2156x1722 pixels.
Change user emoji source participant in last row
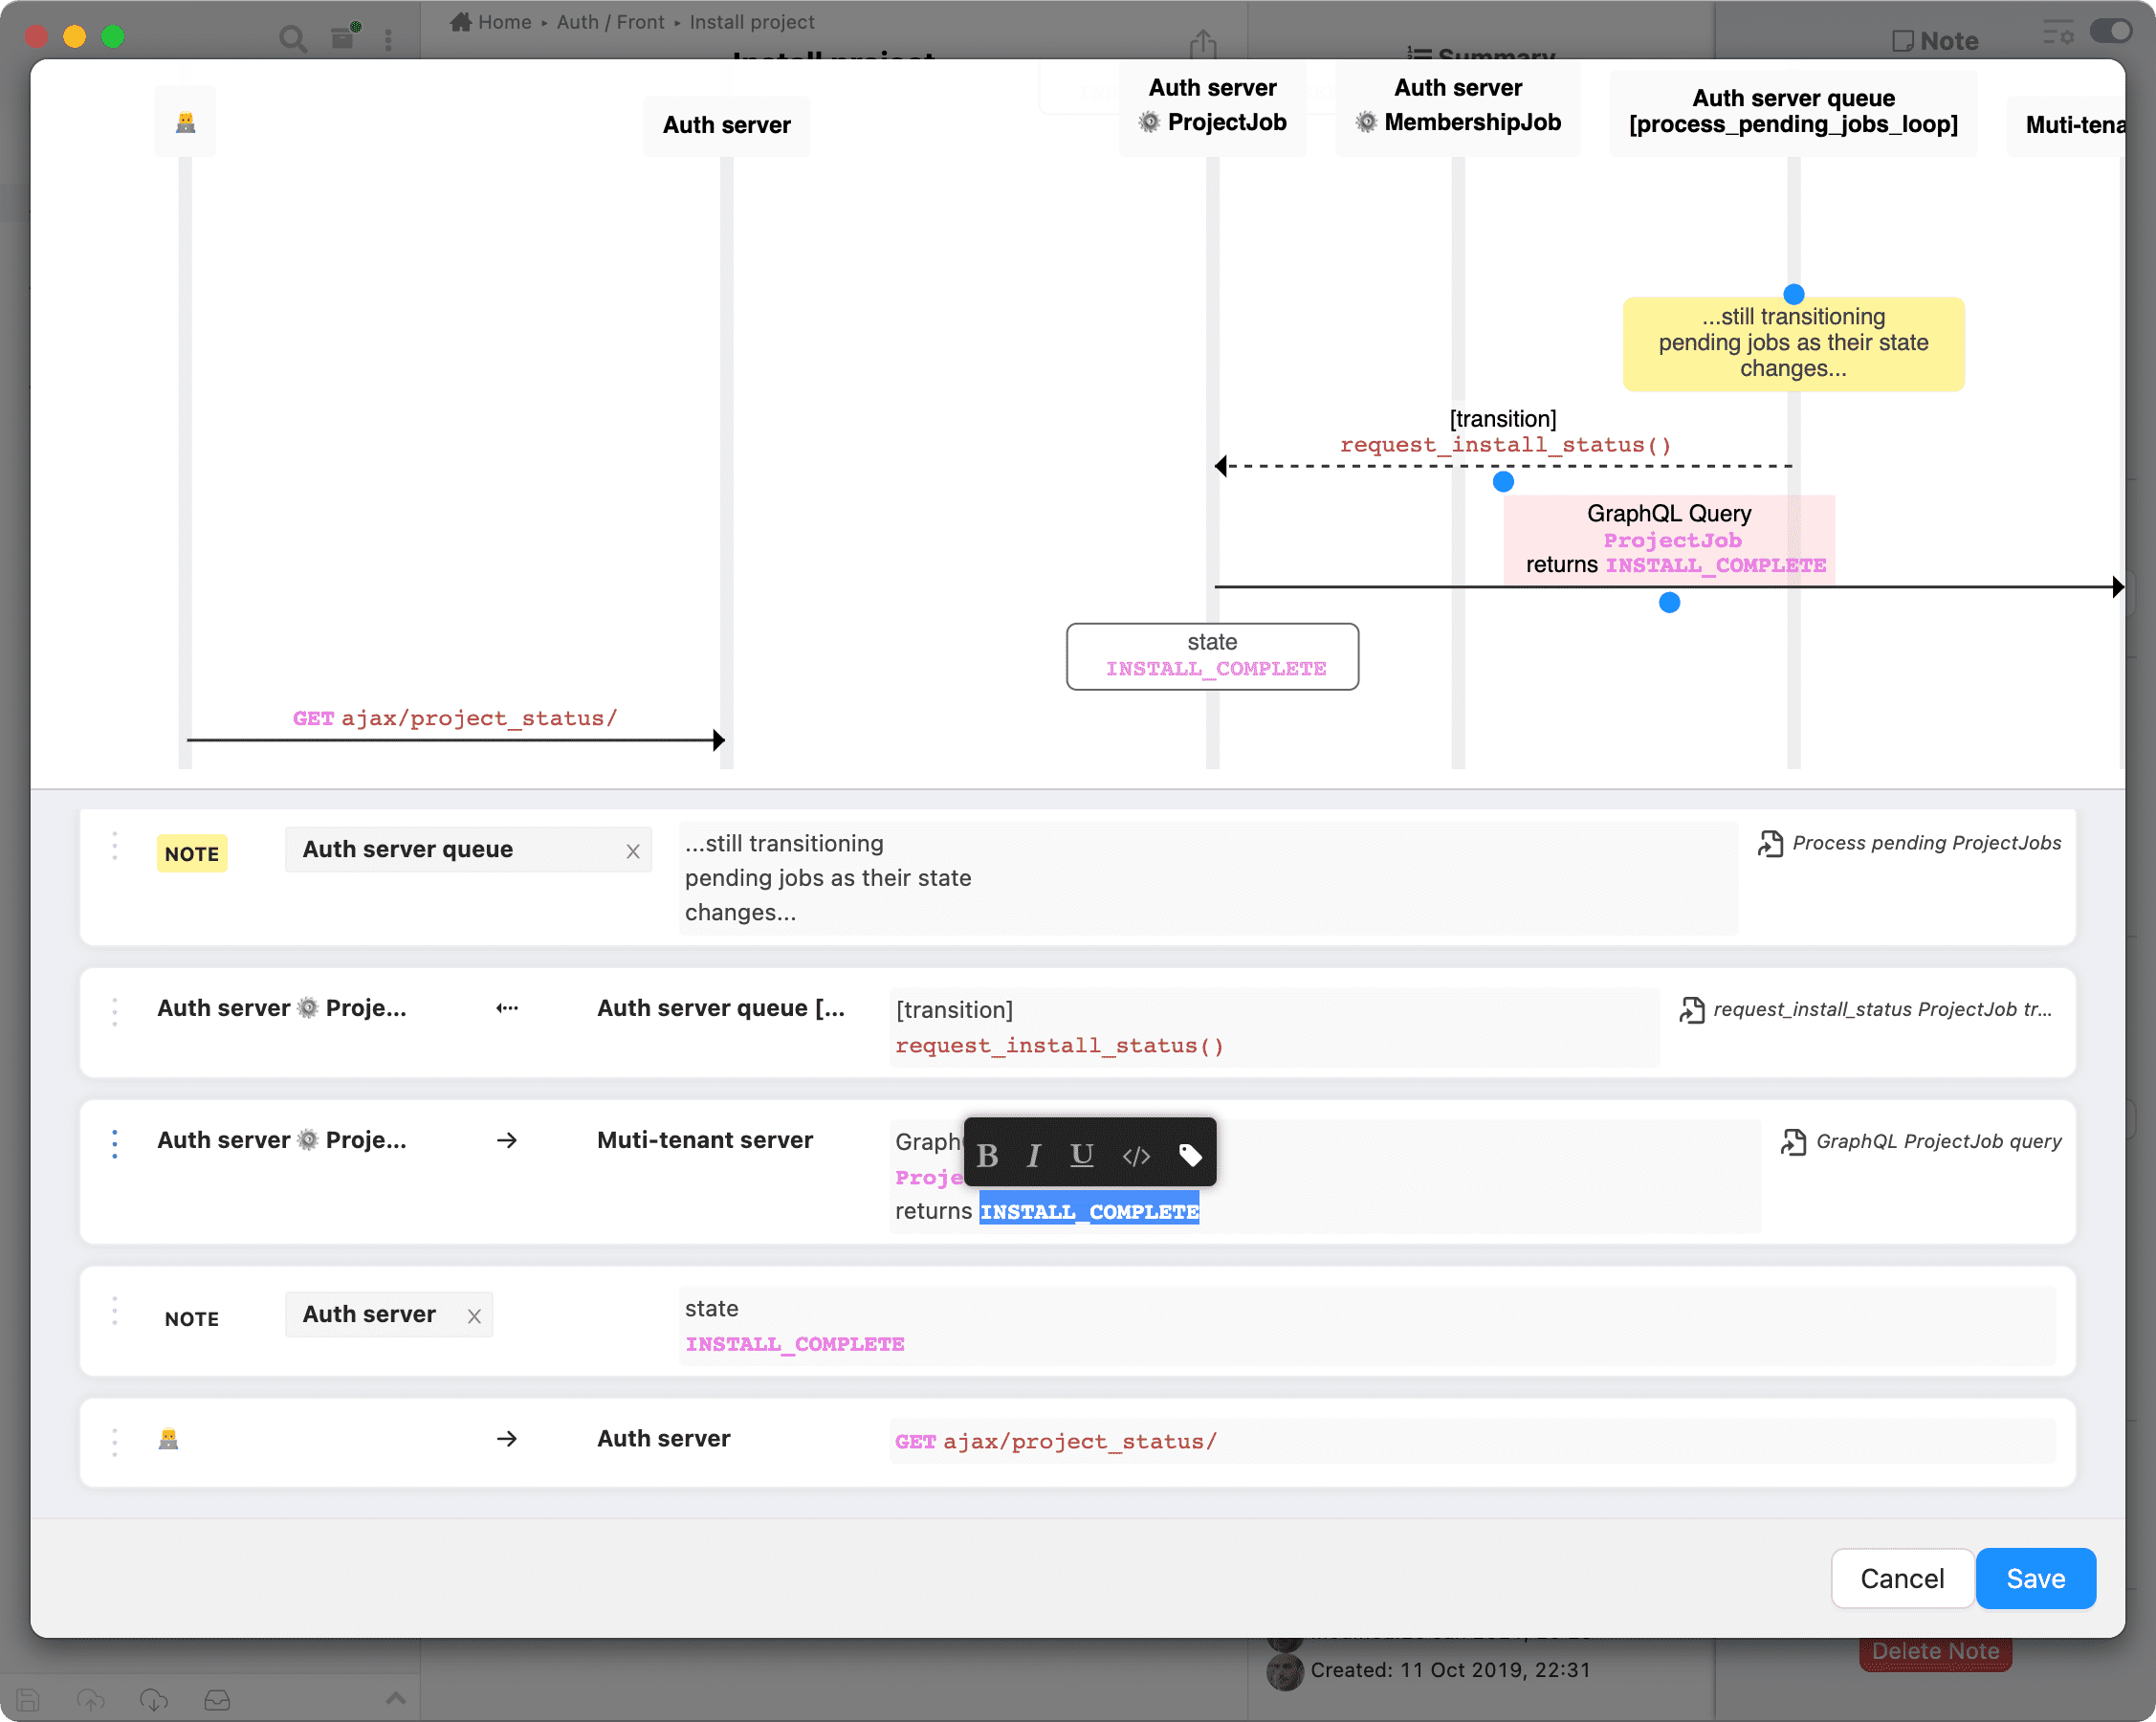(x=168, y=1439)
